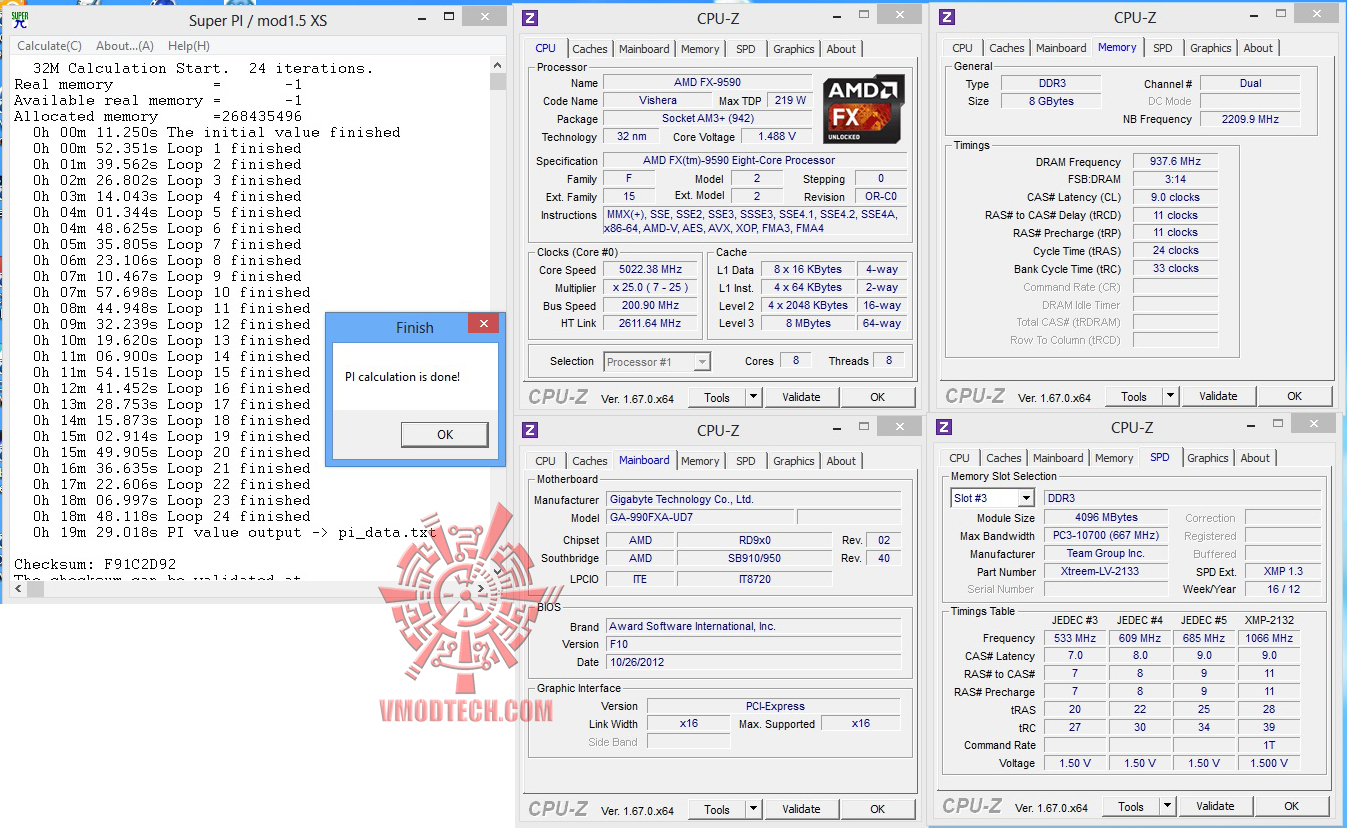Click the CPU-Z title icon in the Mainboard tab window
Image resolution: width=1347 pixels, height=828 pixels.
[x=530, y=430]
